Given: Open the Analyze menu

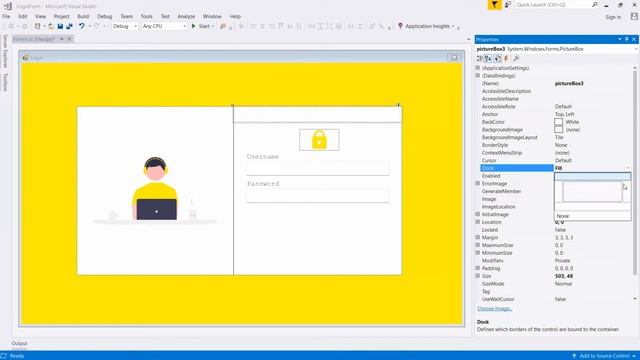Looking at the screenshot, I should coord(186,16).
